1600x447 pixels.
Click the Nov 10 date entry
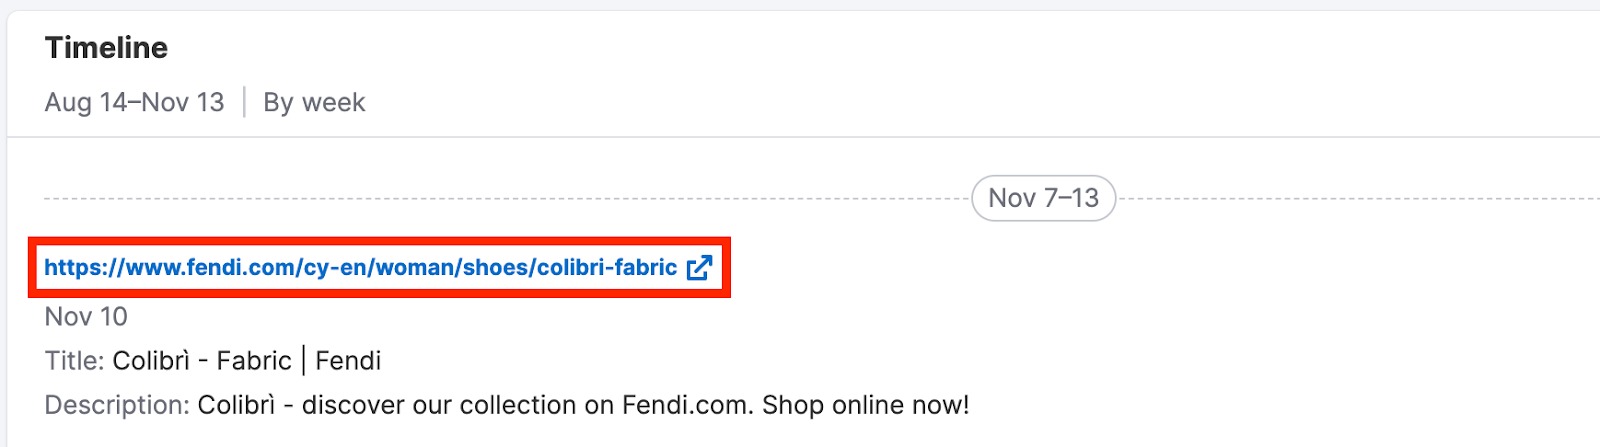[x=86, y=317]
